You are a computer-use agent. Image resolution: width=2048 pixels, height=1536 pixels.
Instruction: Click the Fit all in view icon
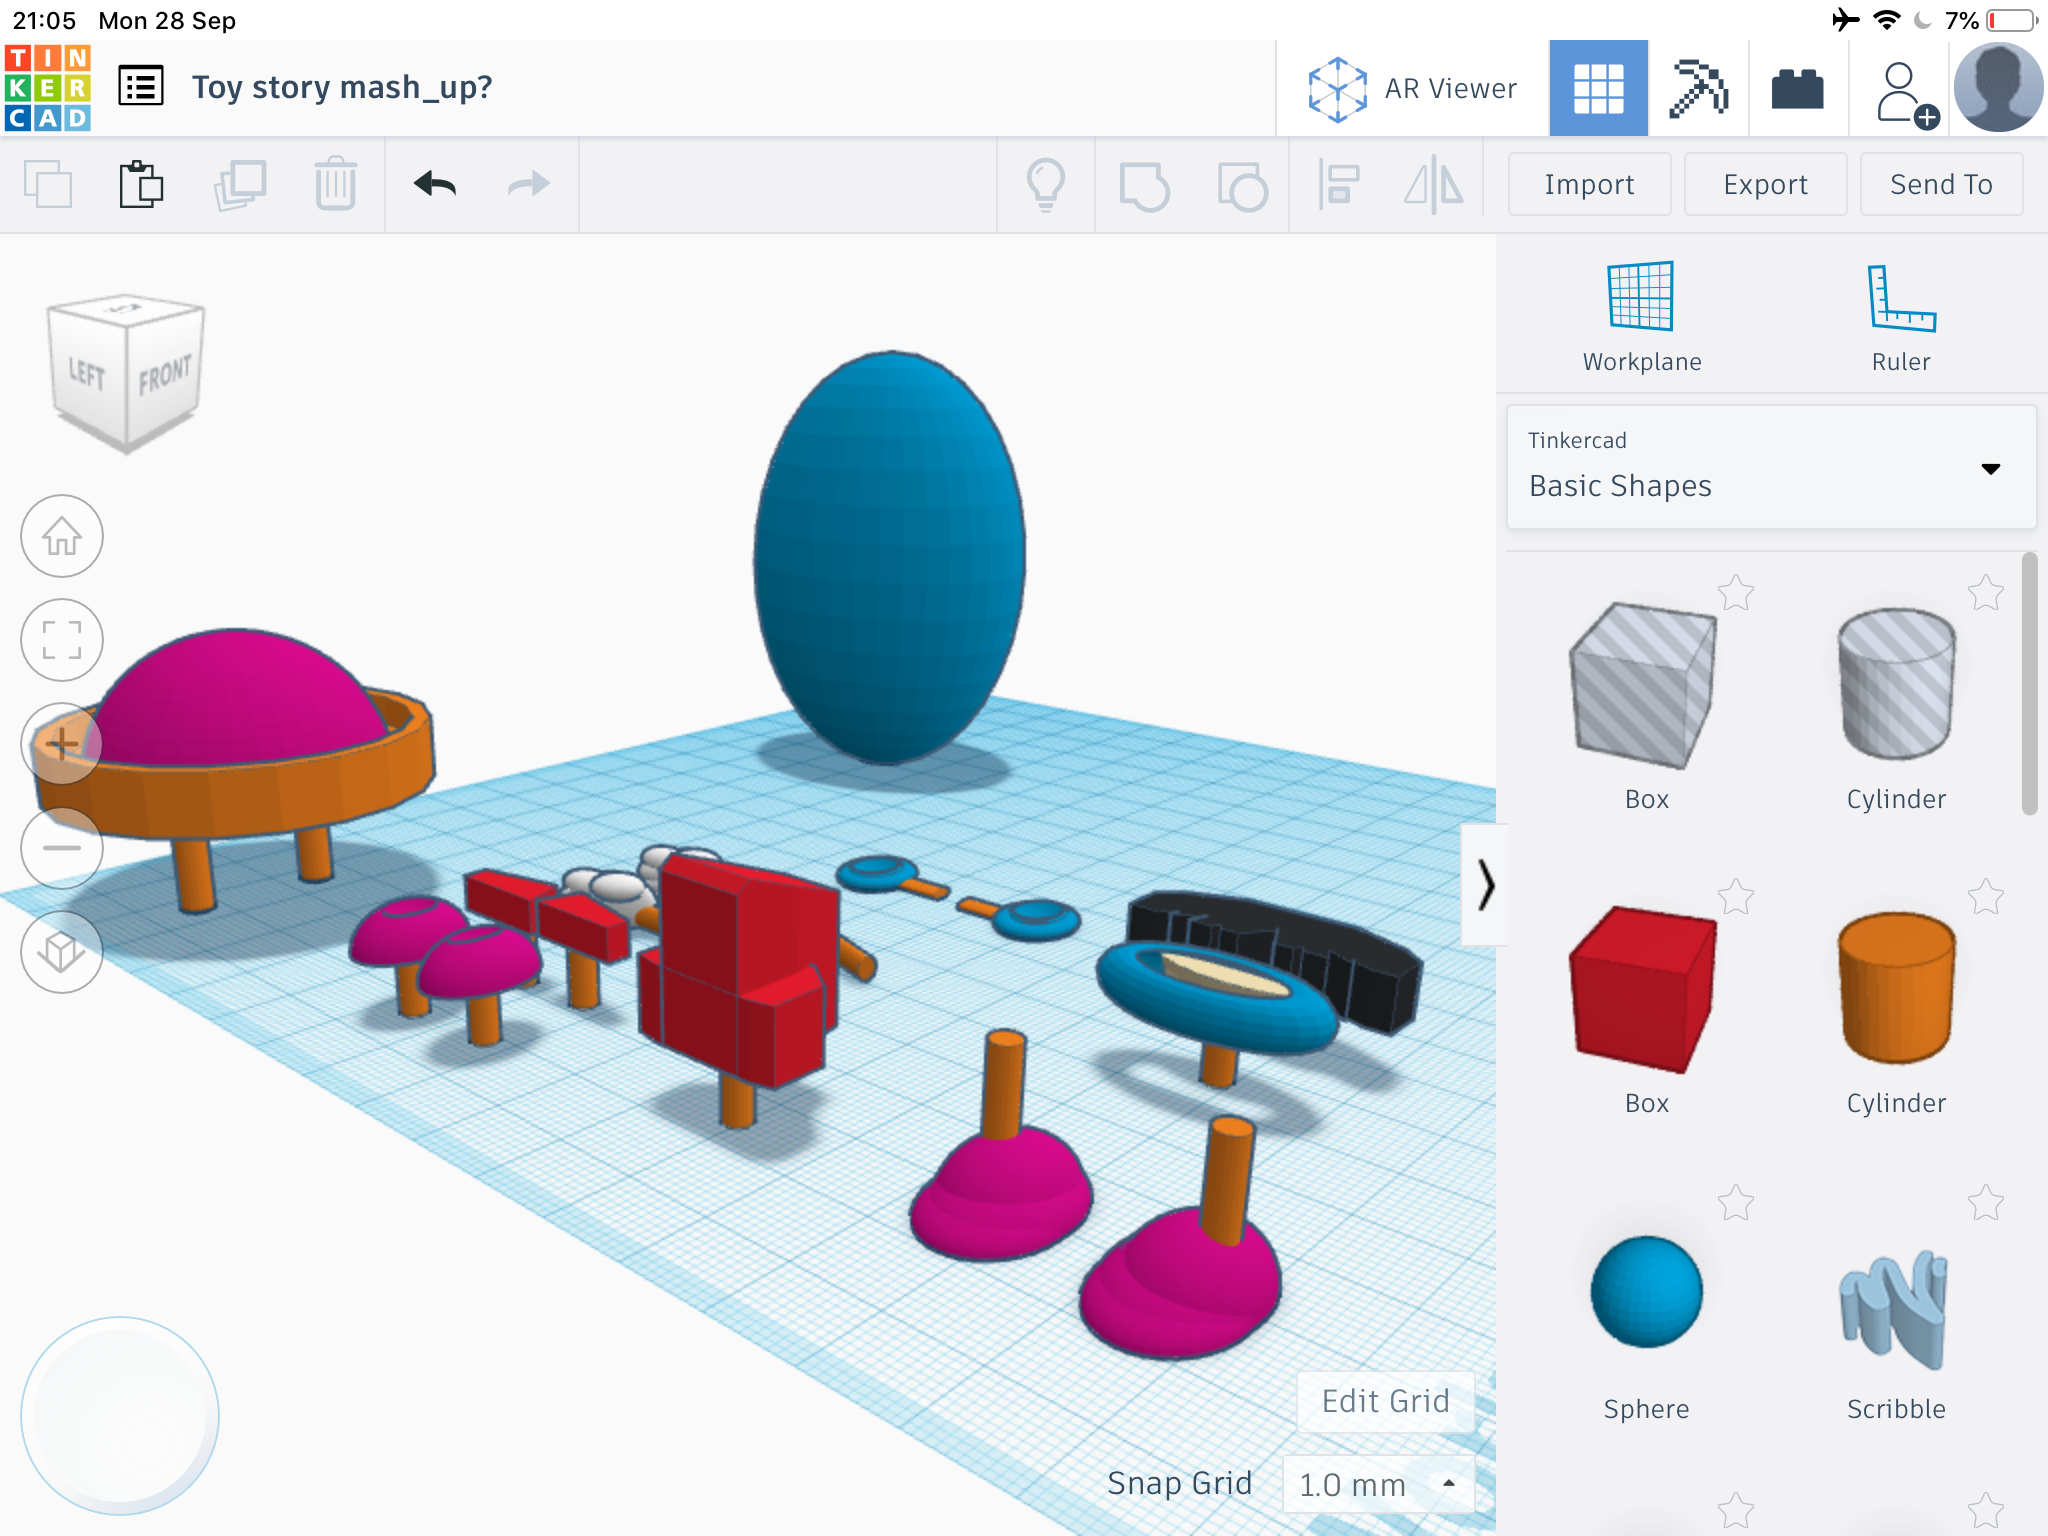[62, 640]
